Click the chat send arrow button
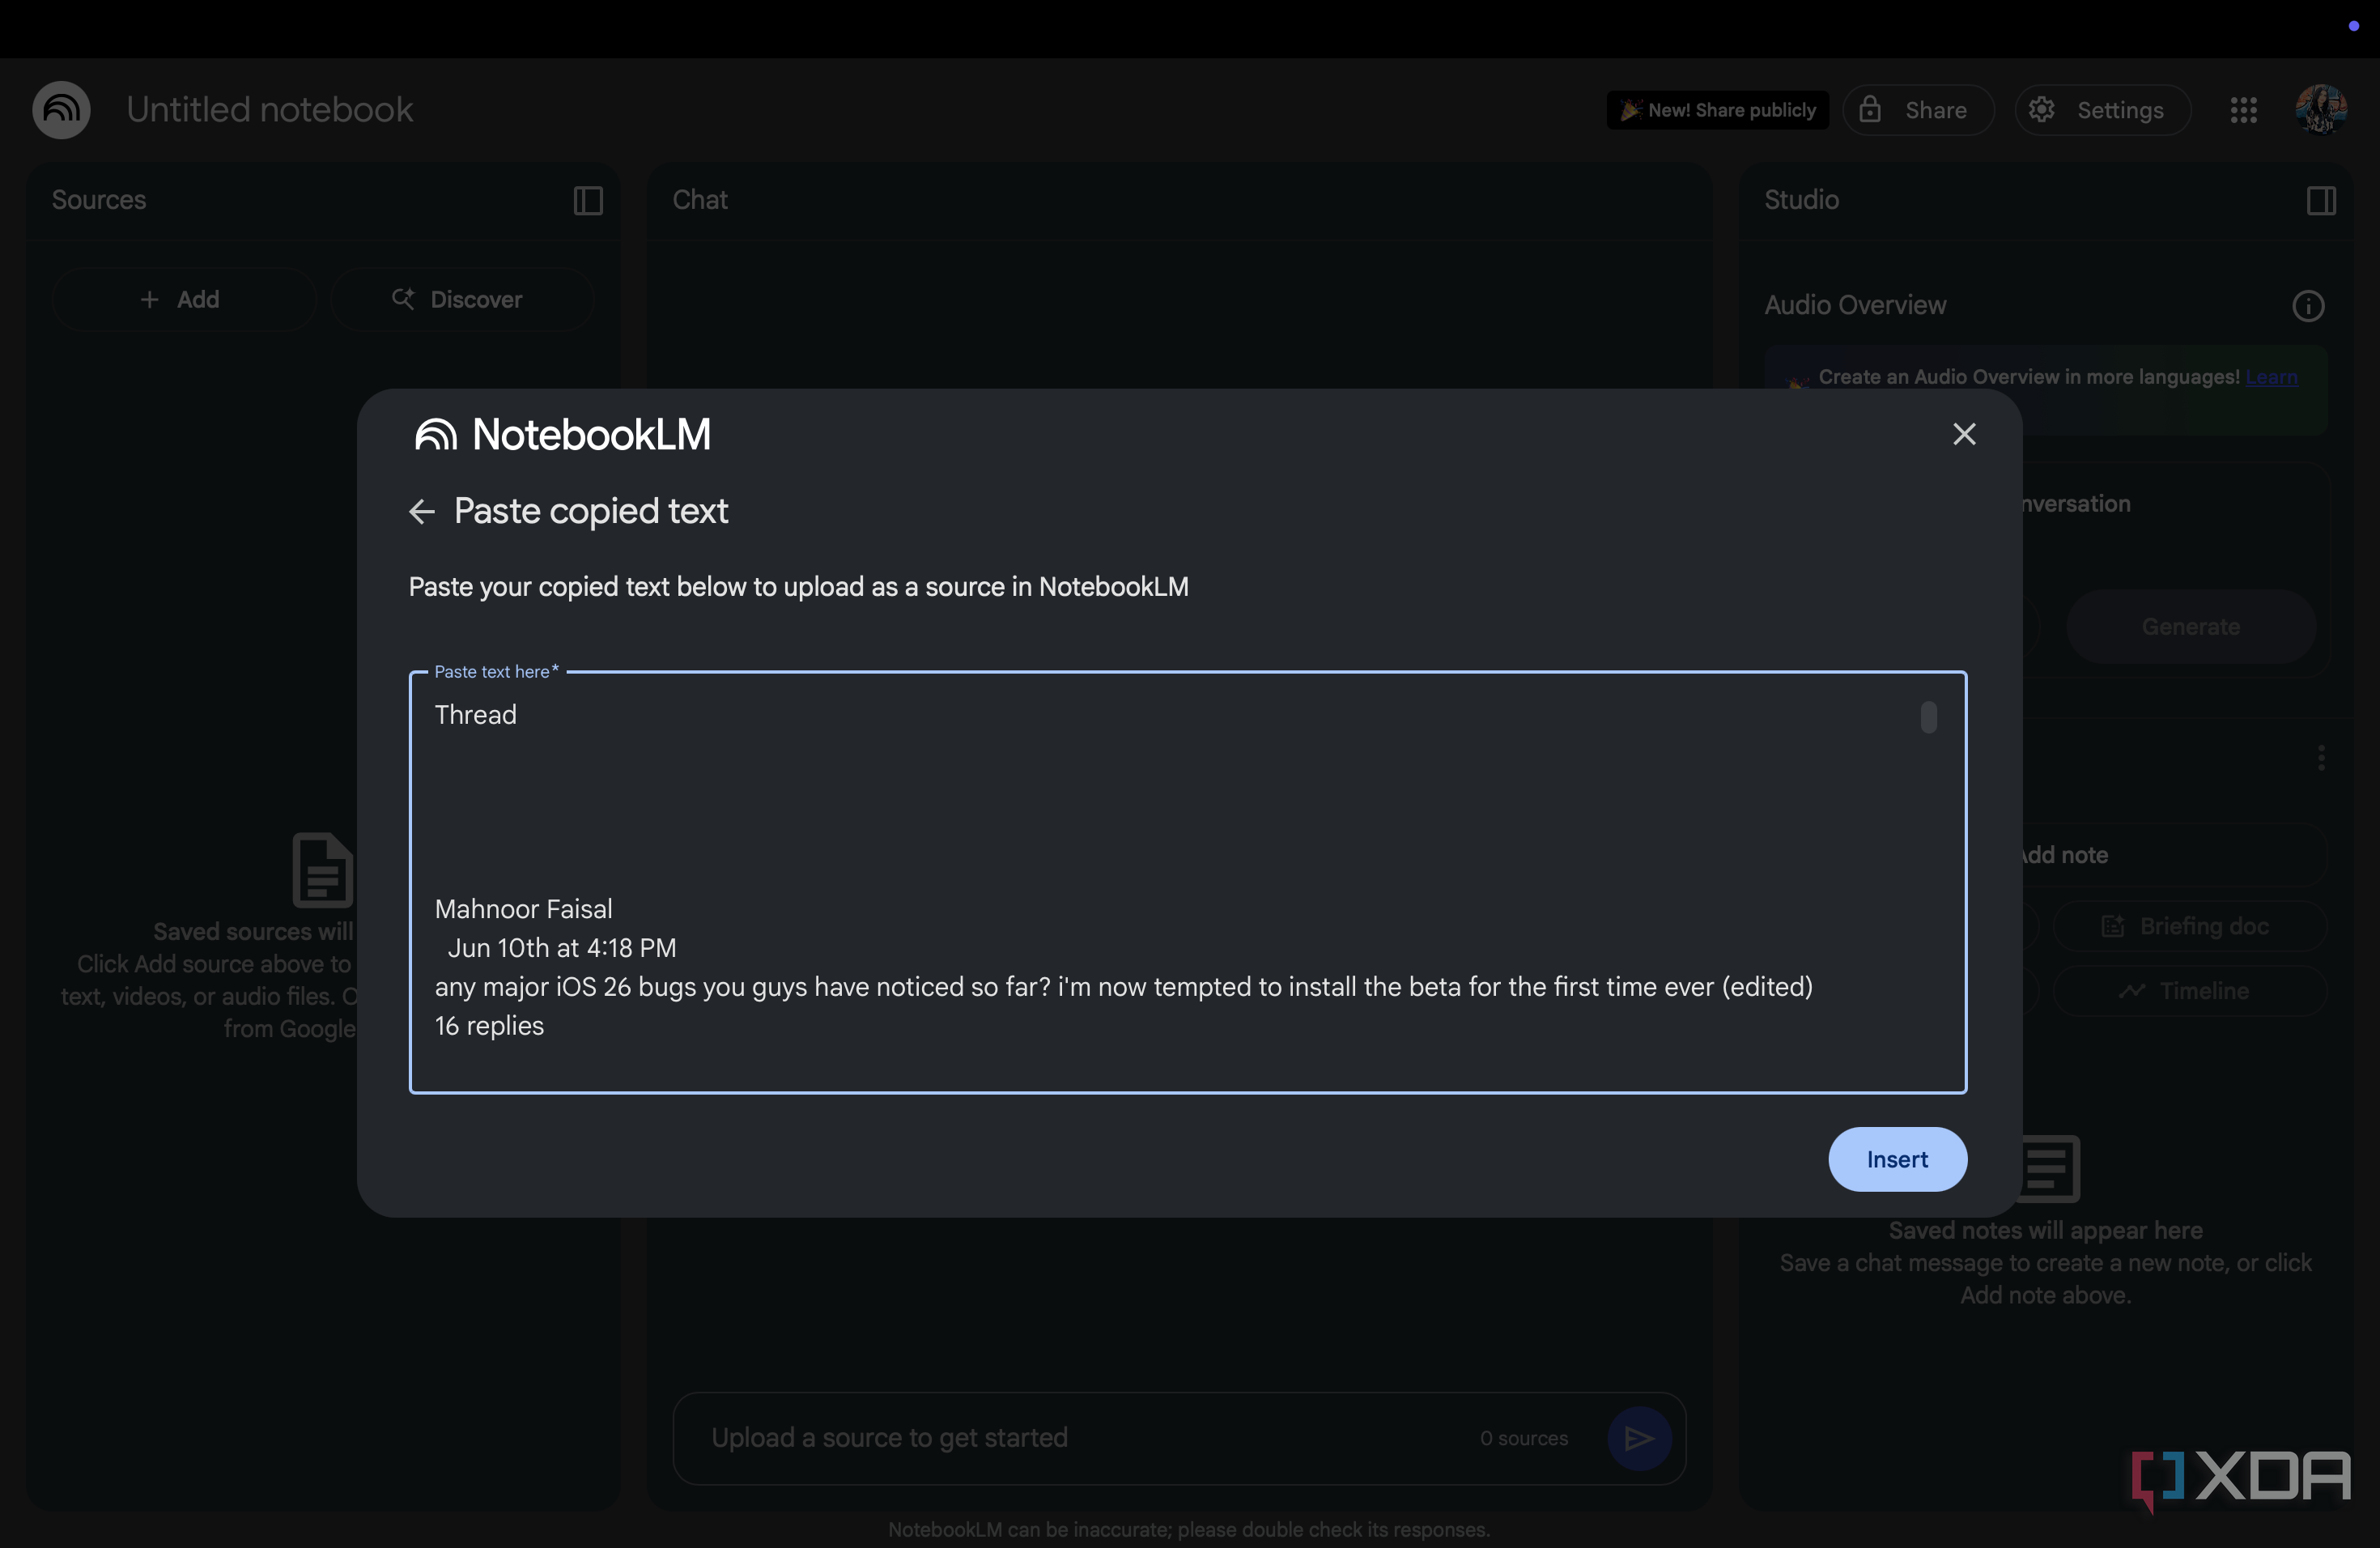 point(1639,1438)
